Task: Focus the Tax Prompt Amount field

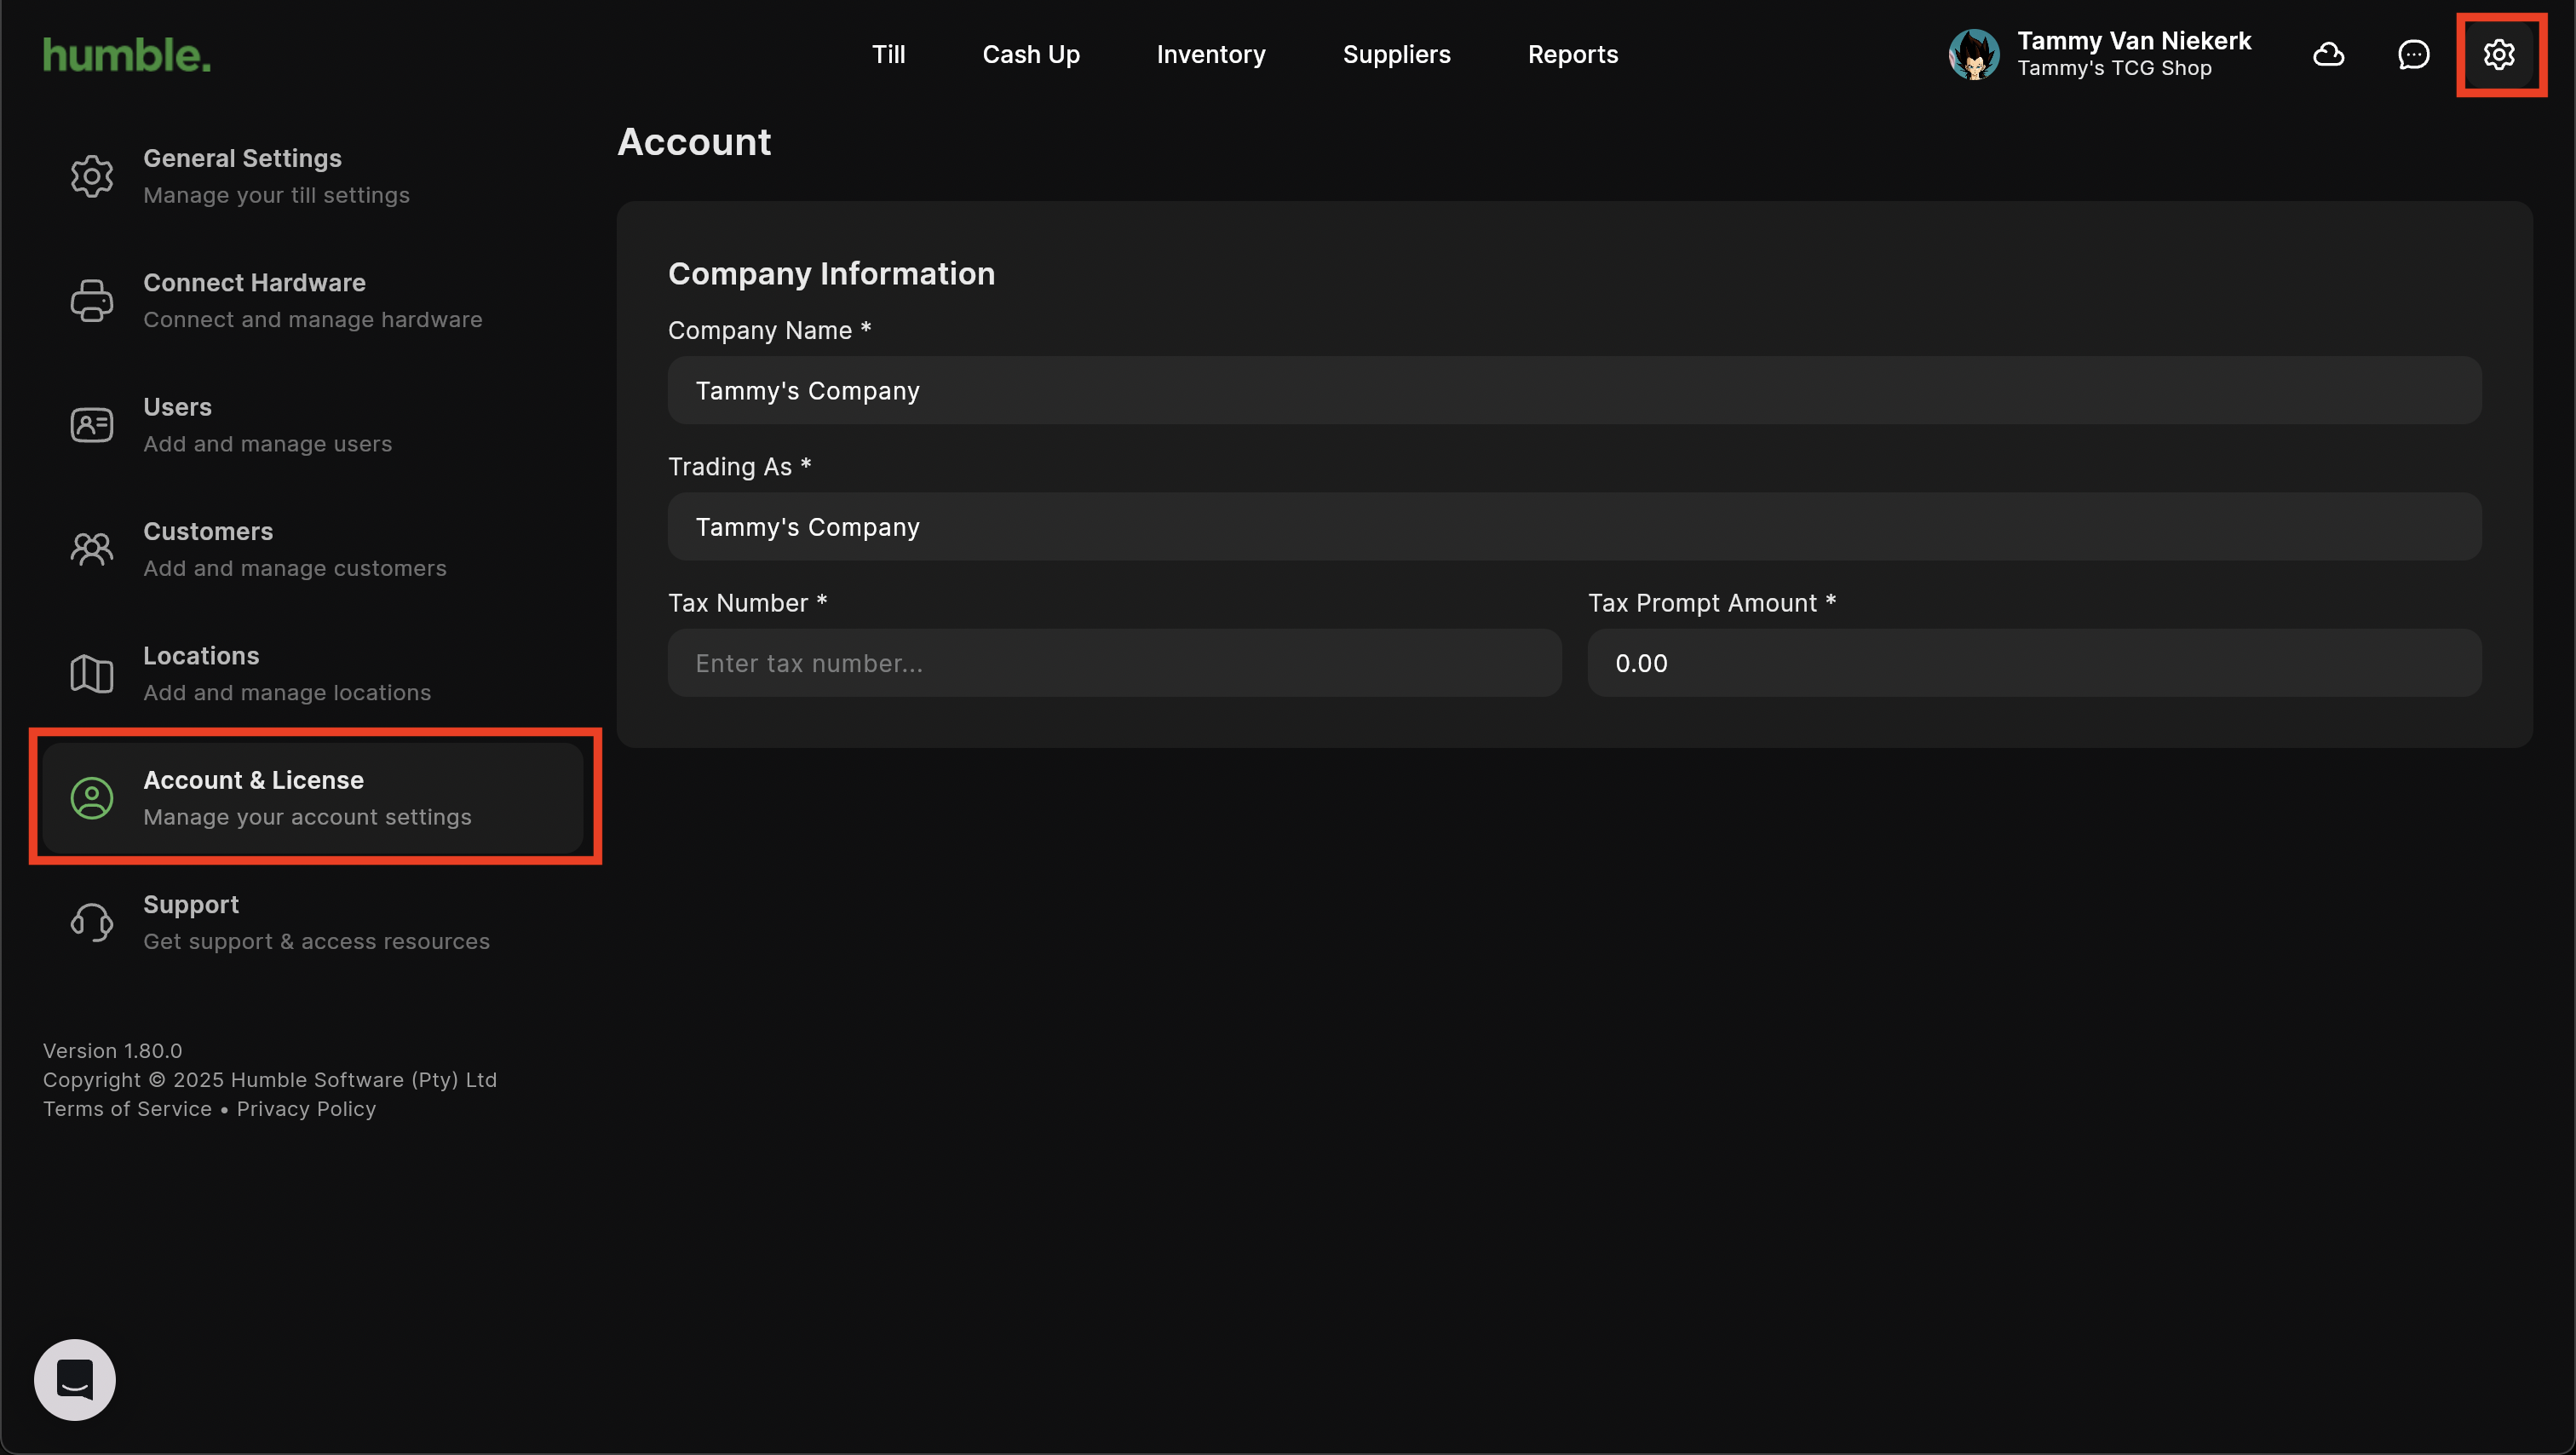Action: (x=2033, y=663)
